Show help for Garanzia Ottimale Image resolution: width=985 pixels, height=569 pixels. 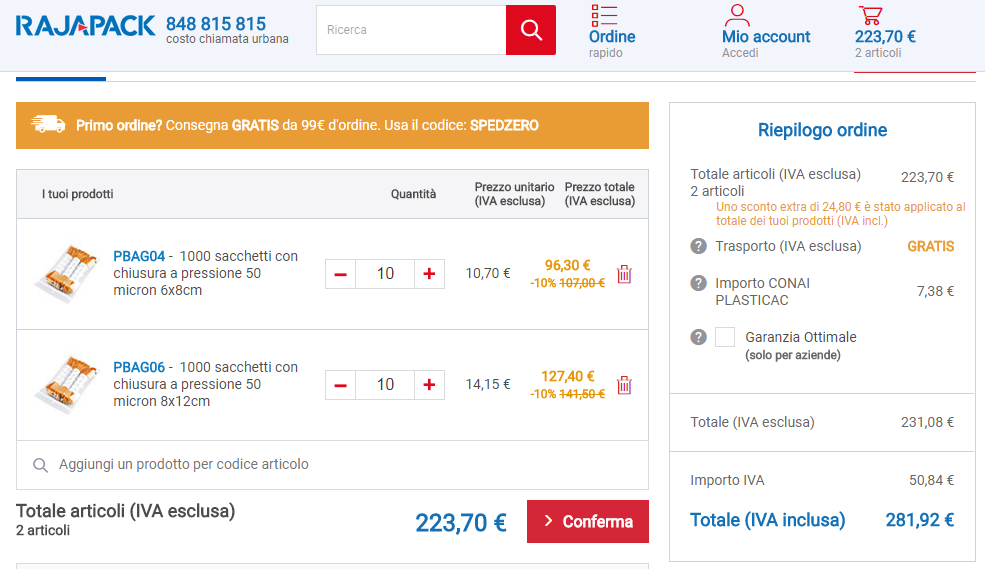pos(699,337)
